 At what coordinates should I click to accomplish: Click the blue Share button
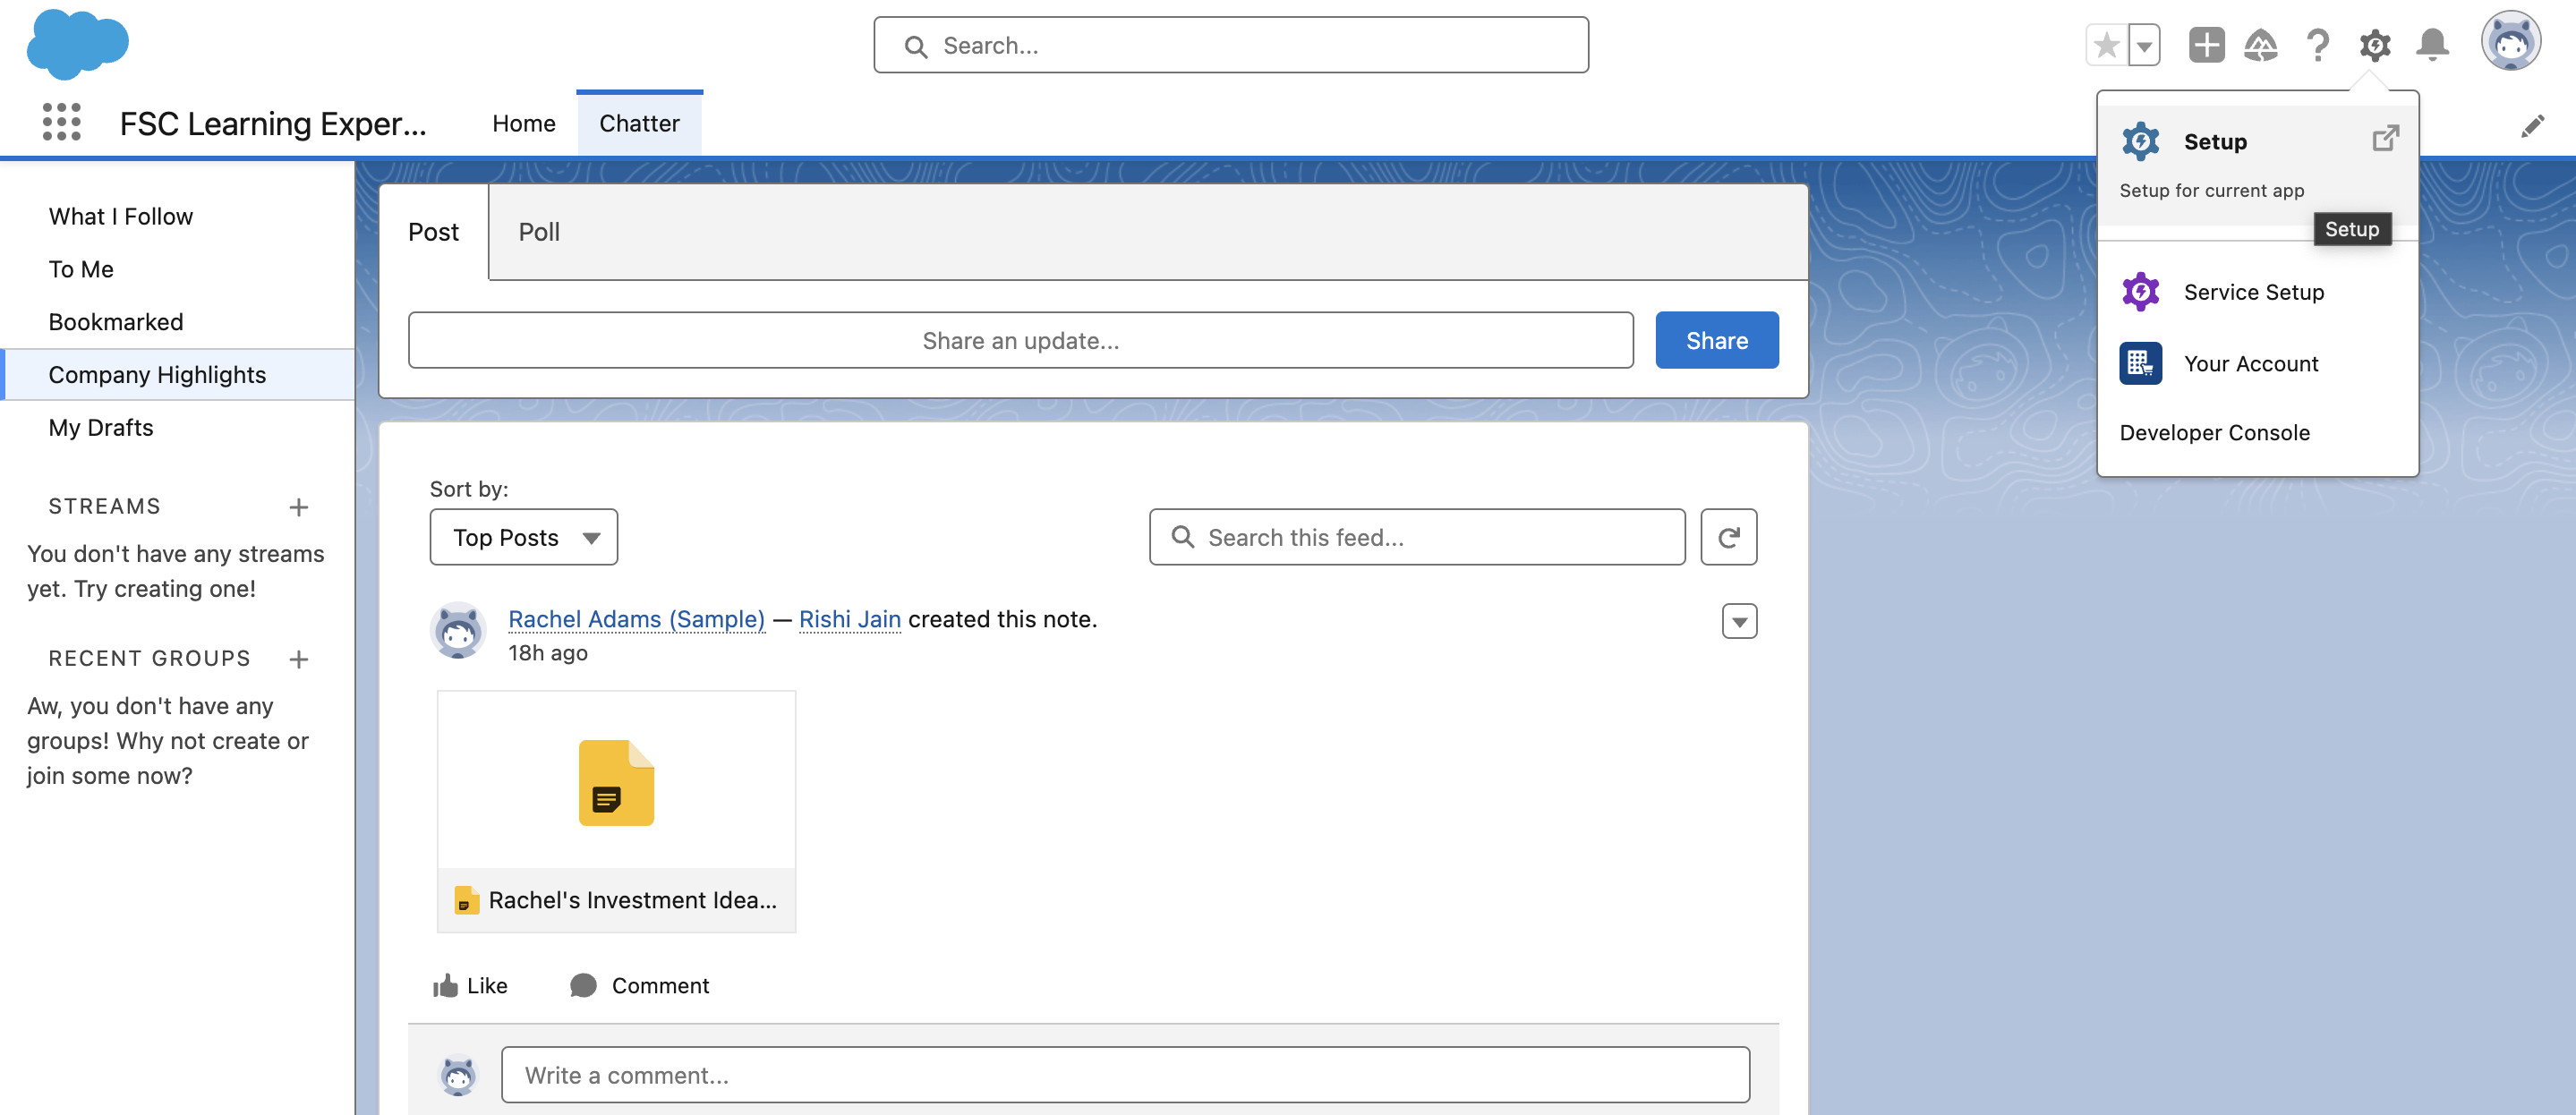[1716, 340]
